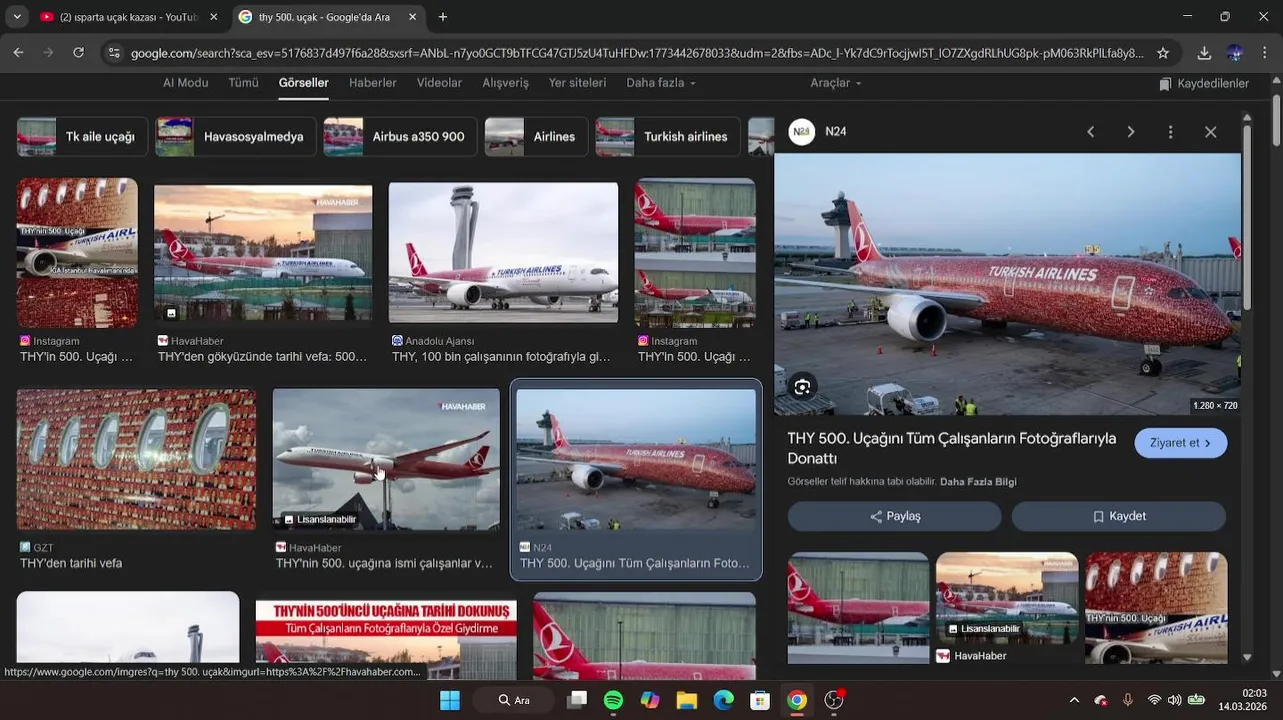Open Chrome from taskbar
This screenshot has height=720, width=1283.
[x=797, y=700]
